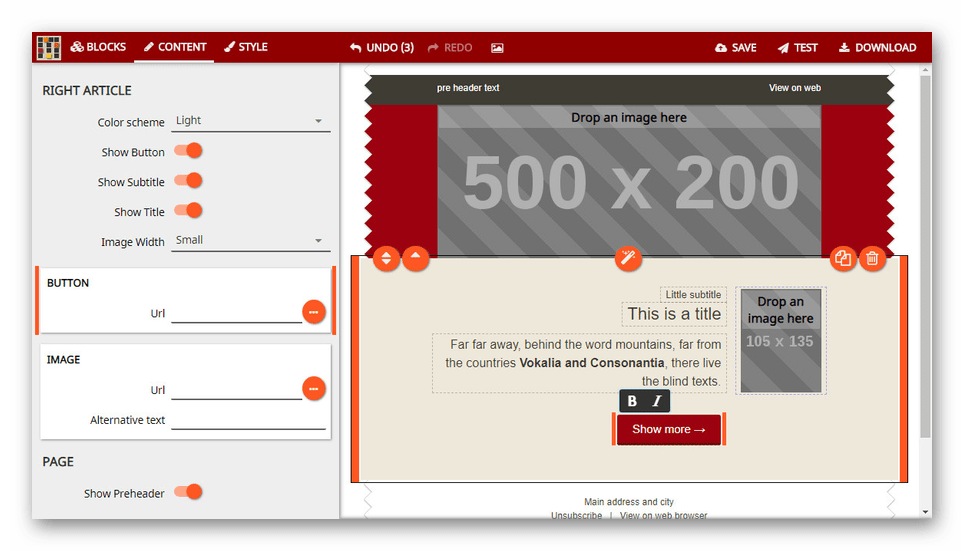Edit the This is a title text

click(x=674, y=314)
